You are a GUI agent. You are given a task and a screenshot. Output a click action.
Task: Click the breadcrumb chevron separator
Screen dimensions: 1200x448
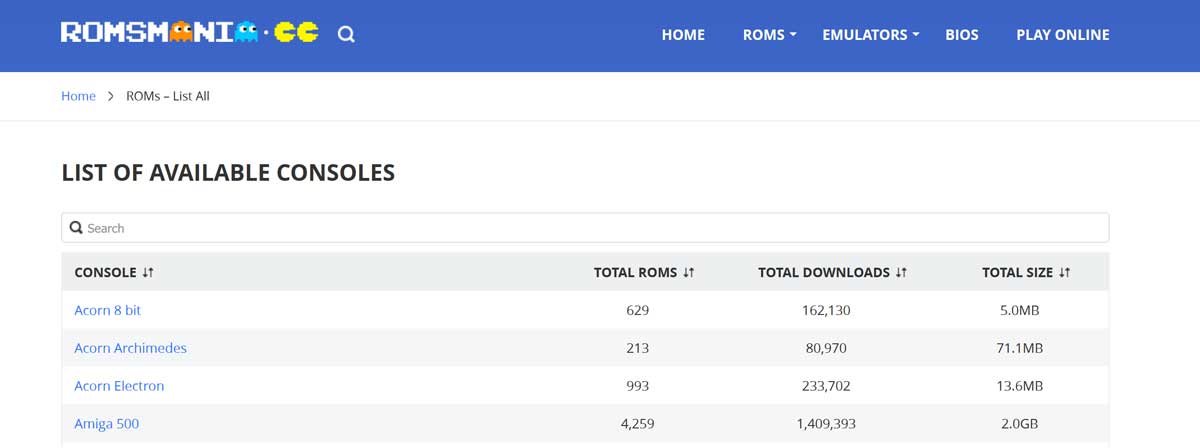pyautogui.click(x=111, y=96)
